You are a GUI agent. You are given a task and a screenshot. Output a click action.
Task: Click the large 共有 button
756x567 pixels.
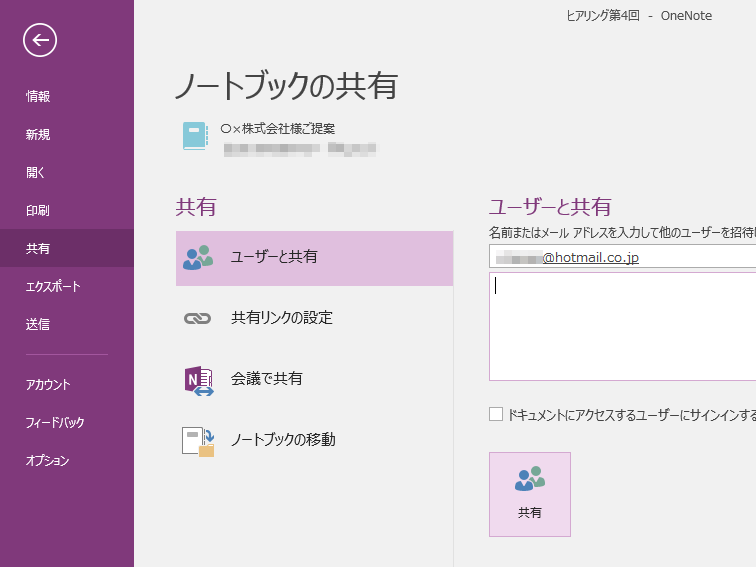coord(530,494)
